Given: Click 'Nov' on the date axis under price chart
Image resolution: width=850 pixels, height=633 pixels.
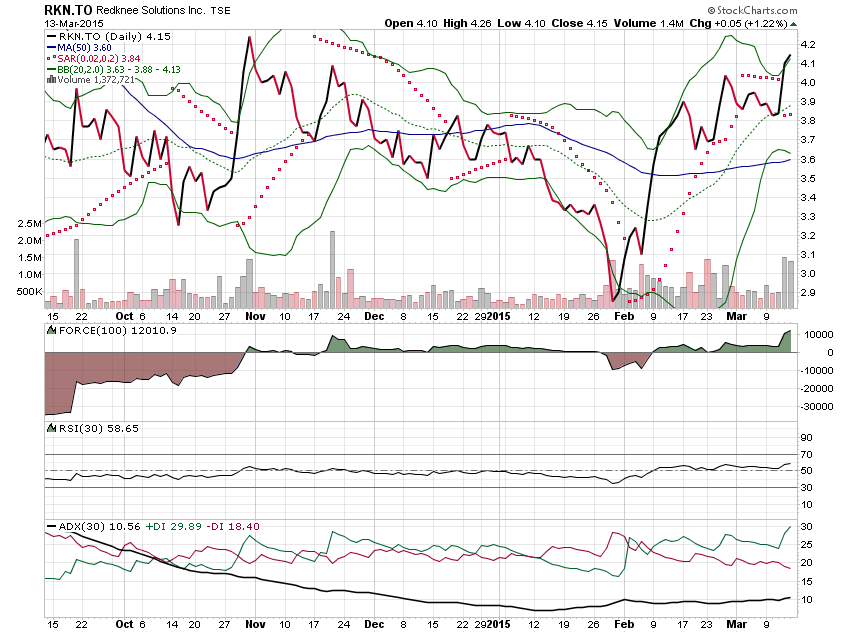Looking at the screenshot, I should point(255,316).
